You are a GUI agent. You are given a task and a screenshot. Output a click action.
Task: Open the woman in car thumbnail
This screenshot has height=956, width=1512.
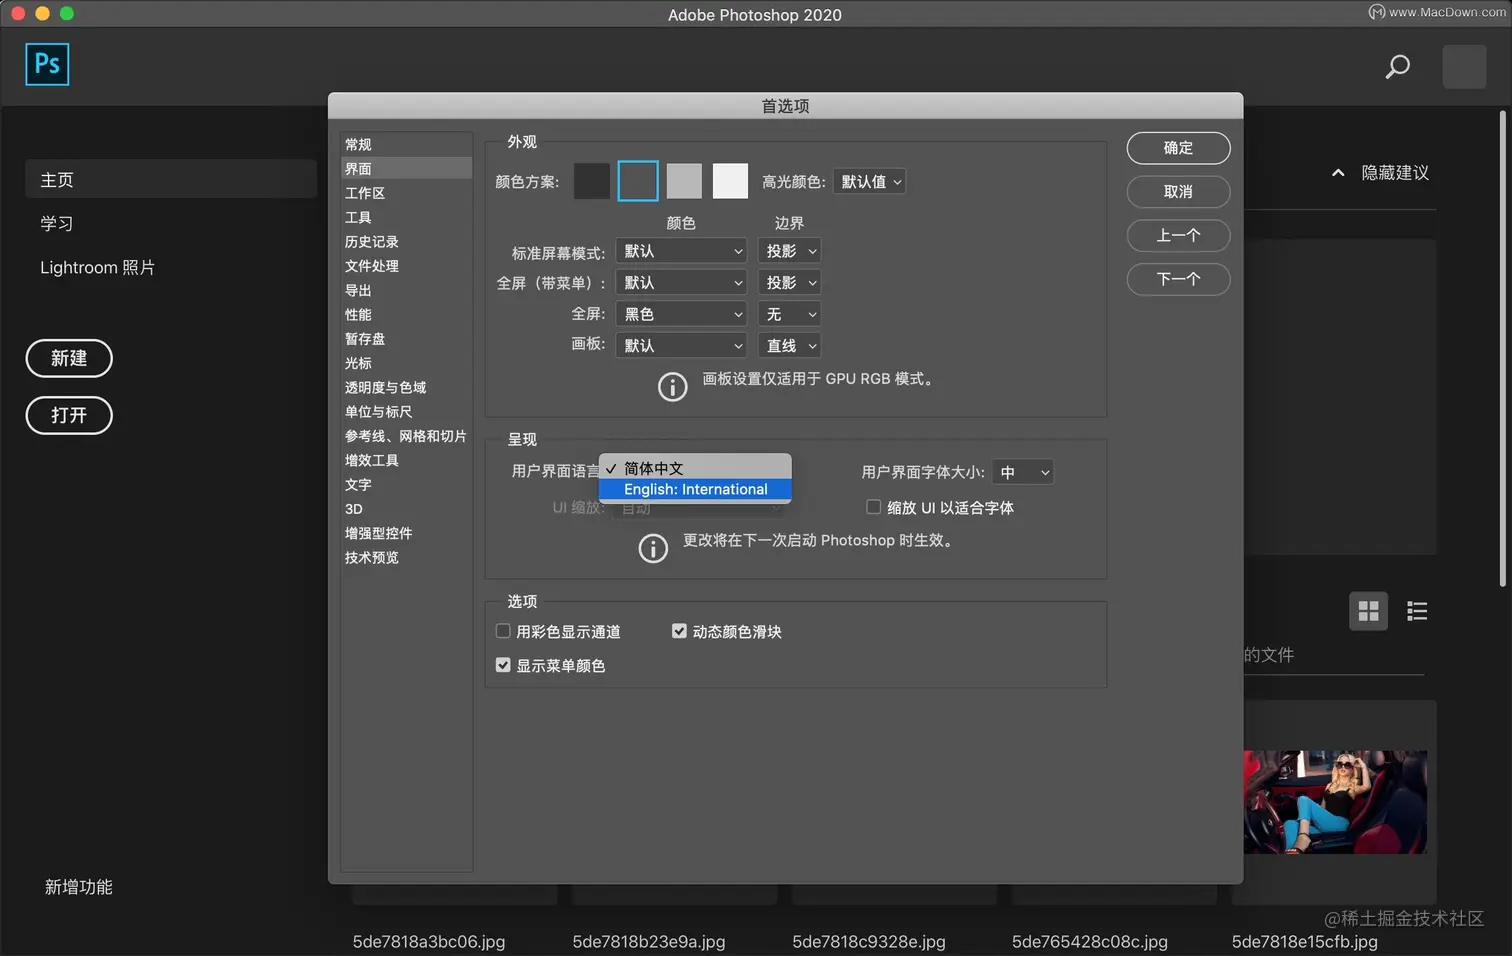pyautogui.click(x=1335, y=802)
